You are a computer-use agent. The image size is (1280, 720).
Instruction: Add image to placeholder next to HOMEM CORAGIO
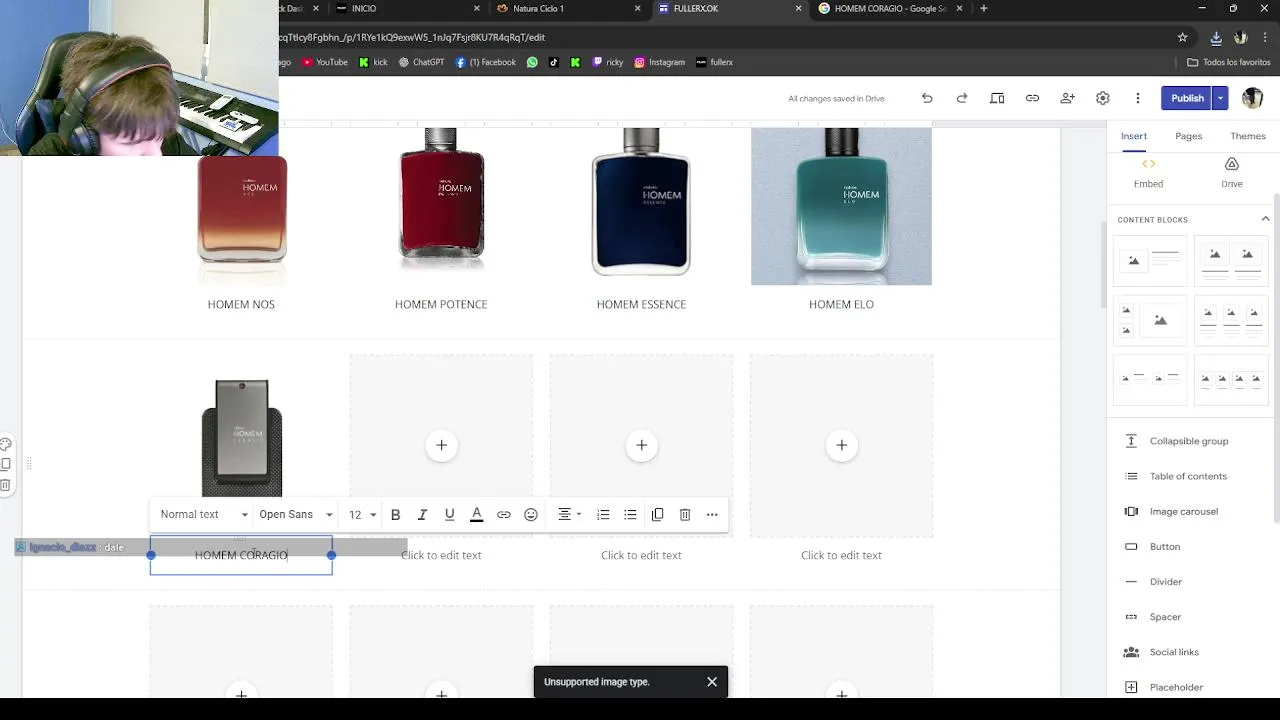click(x=441, y=445)
